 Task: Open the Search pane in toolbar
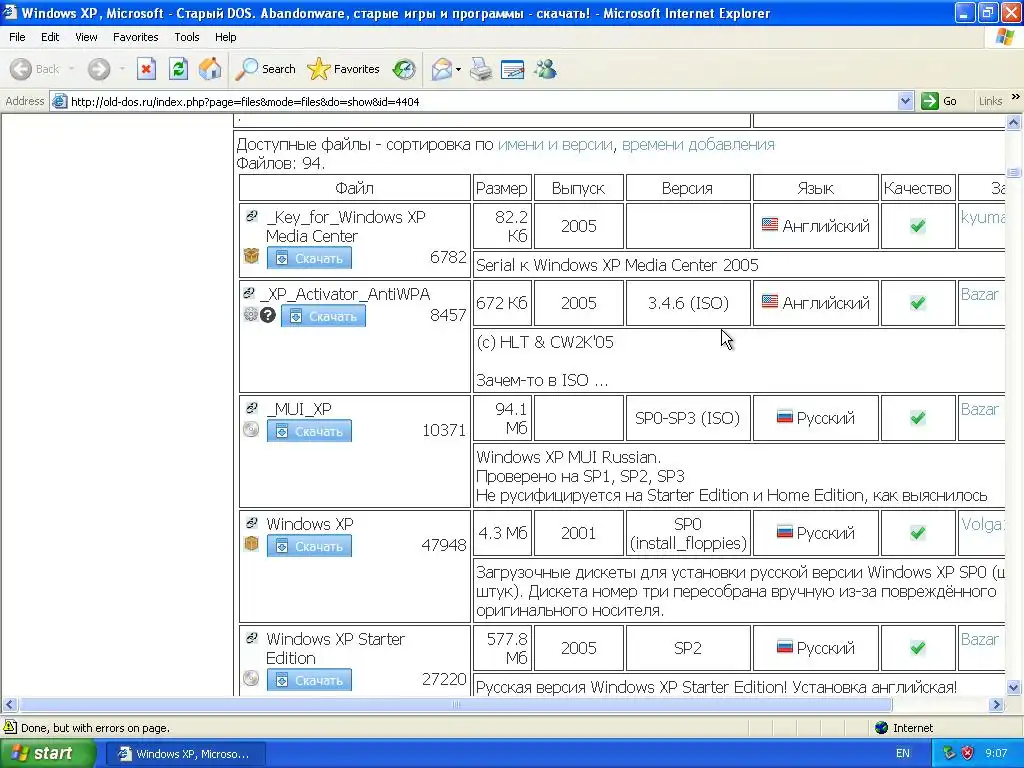265,69
